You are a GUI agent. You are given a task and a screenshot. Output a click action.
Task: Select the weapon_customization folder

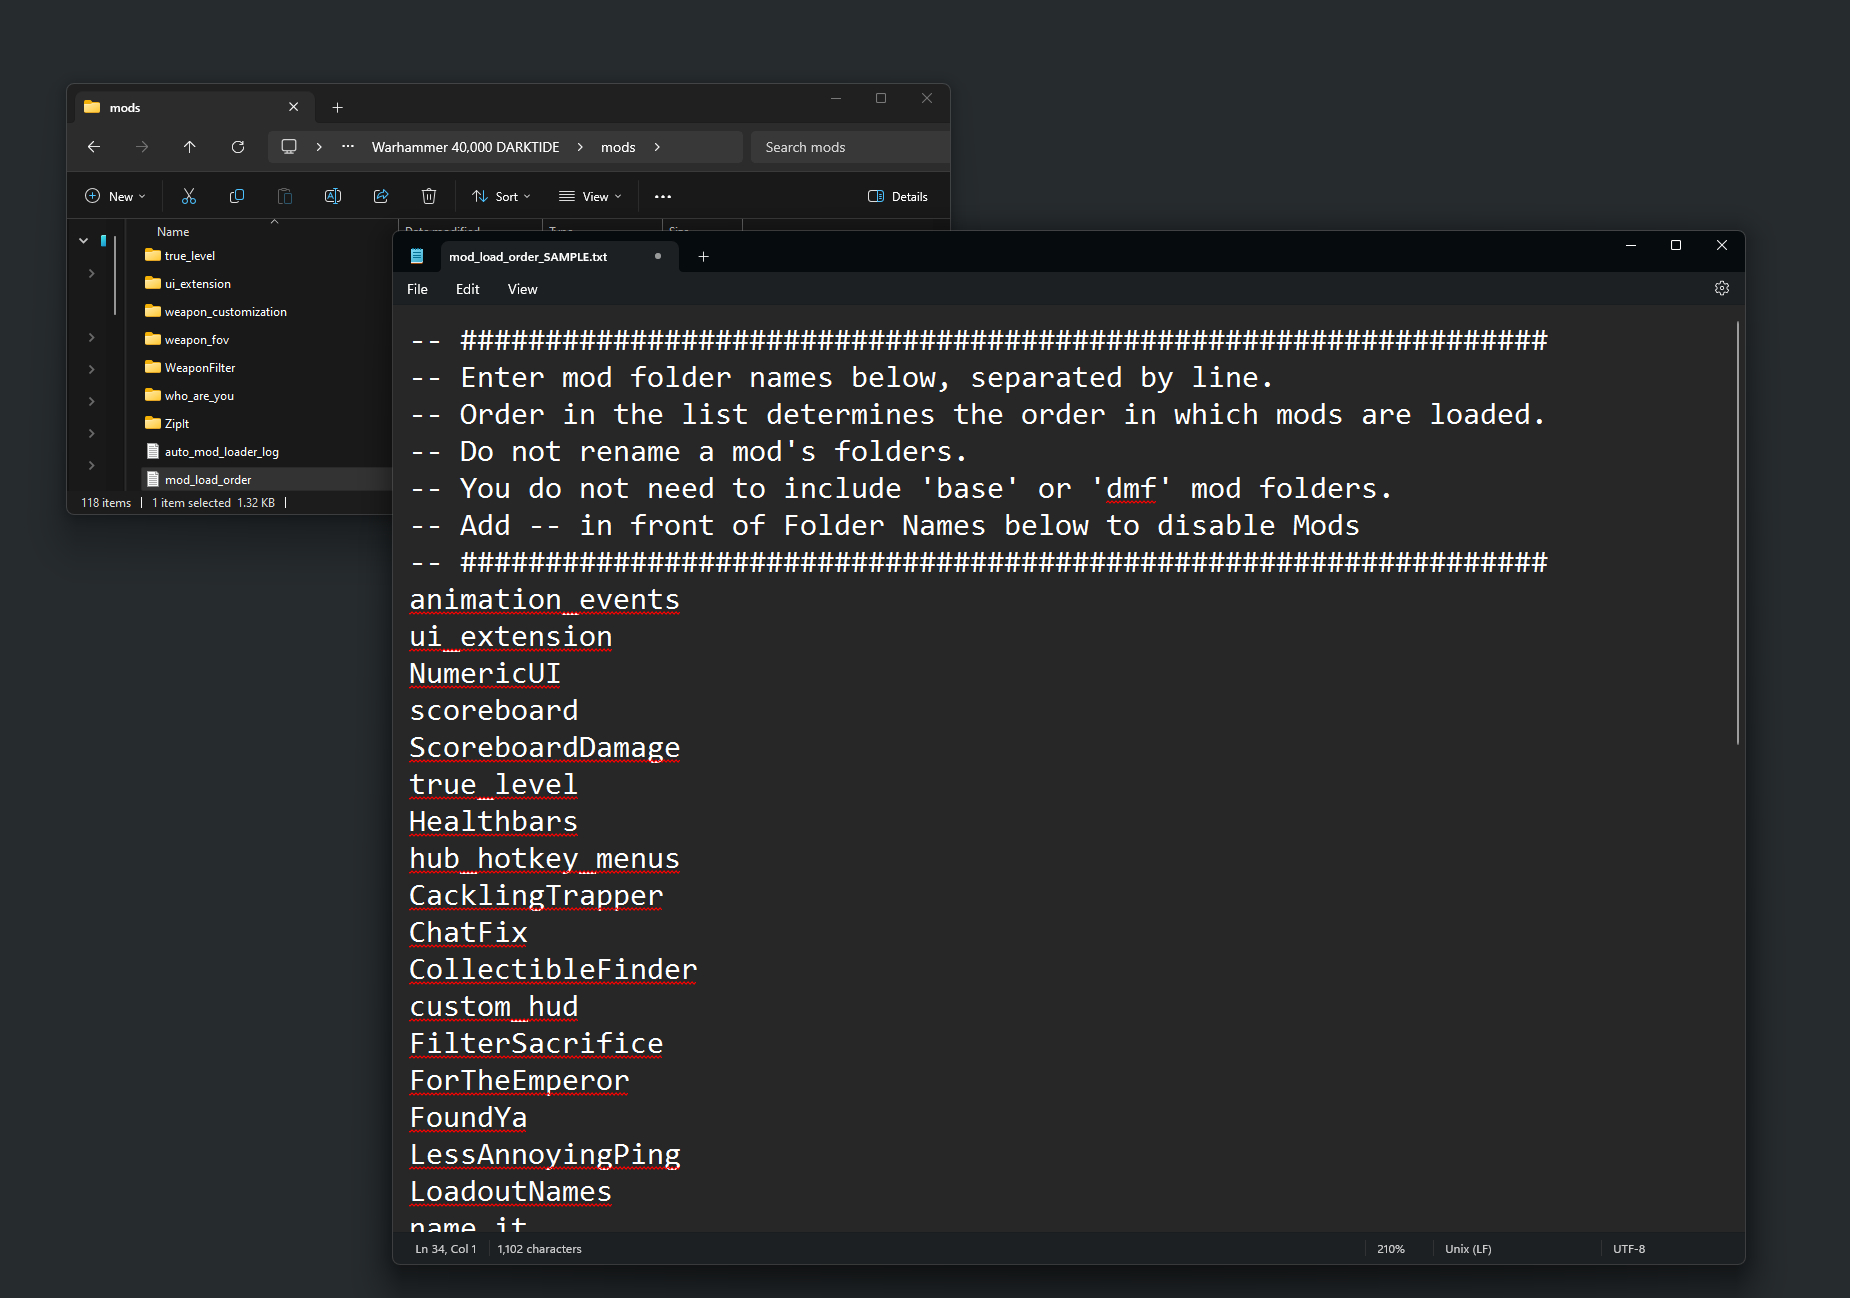coord(226,312)
